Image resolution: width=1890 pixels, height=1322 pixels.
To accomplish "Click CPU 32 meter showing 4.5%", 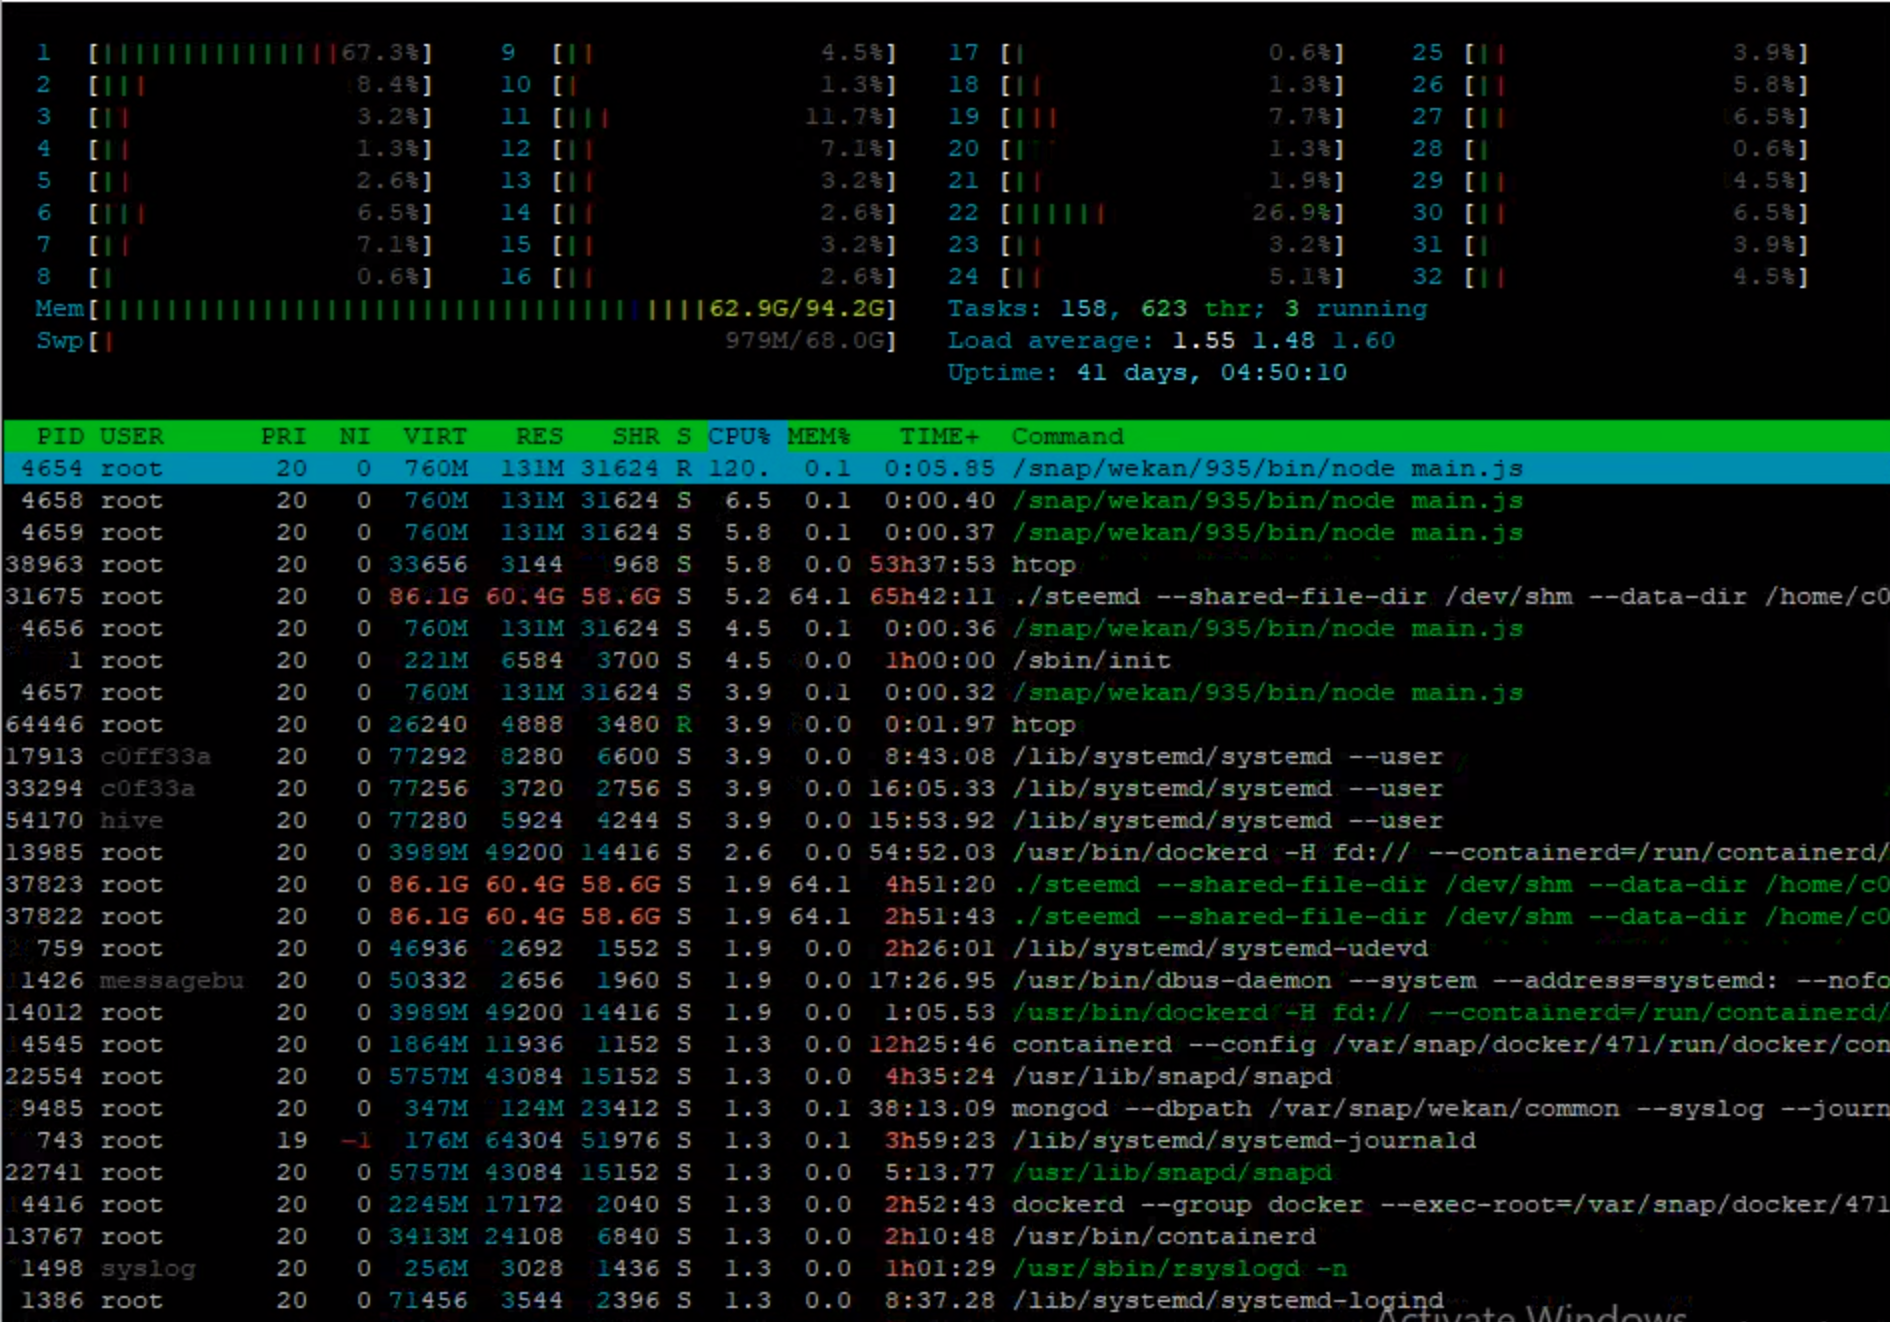I will pyautogui.click(x=1610, y=277).
